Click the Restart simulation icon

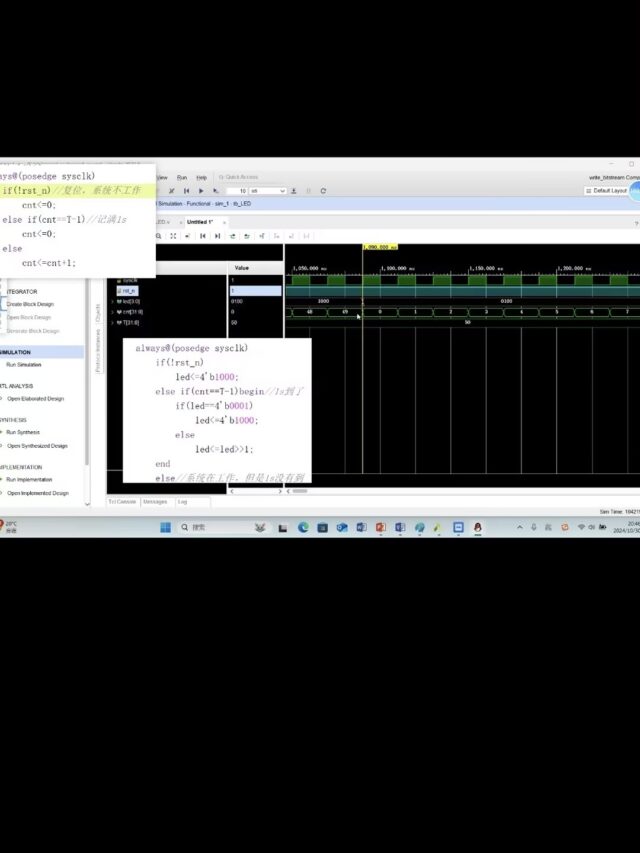point(186,190)
